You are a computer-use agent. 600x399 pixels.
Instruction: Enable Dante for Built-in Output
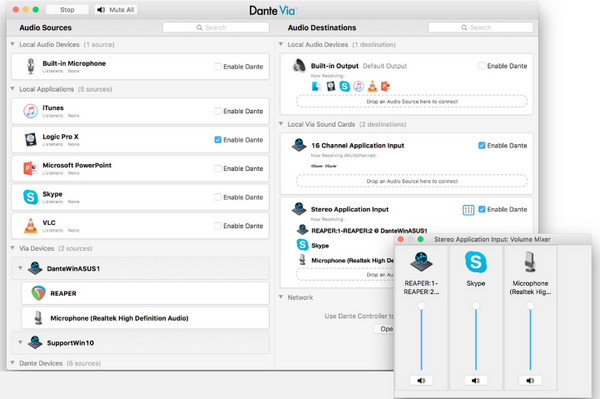(x=482, y=66)
